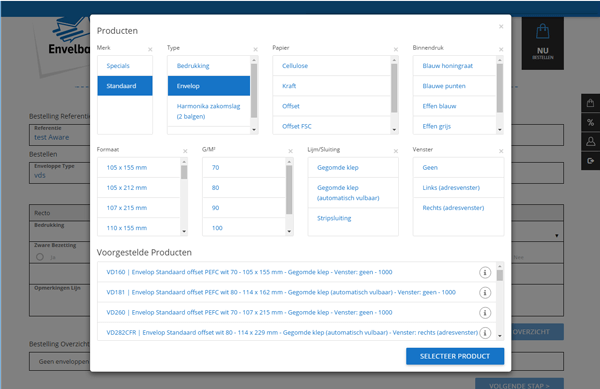Viewport: 600px width, 389px height.
Task: Select Geen venster option
Action: 458,168
